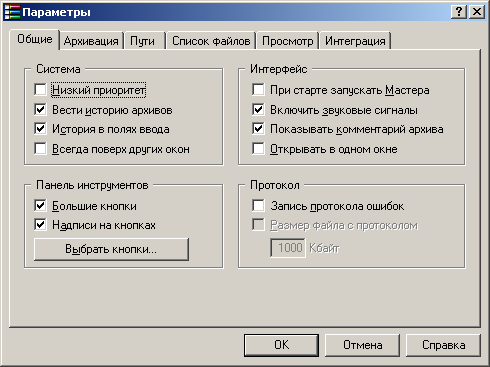Go to Список файлов tab
The image size is (490, 367).
pos(211,41)
